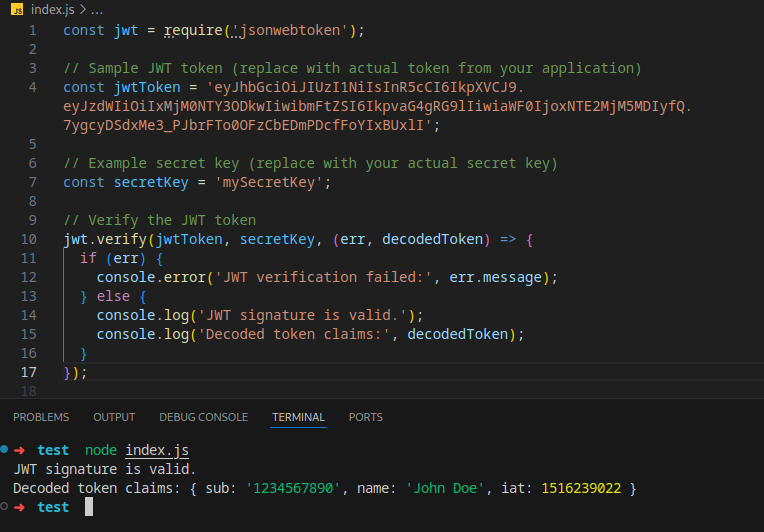
Task: Click err.message on line 12
Action: coord(495,277)
